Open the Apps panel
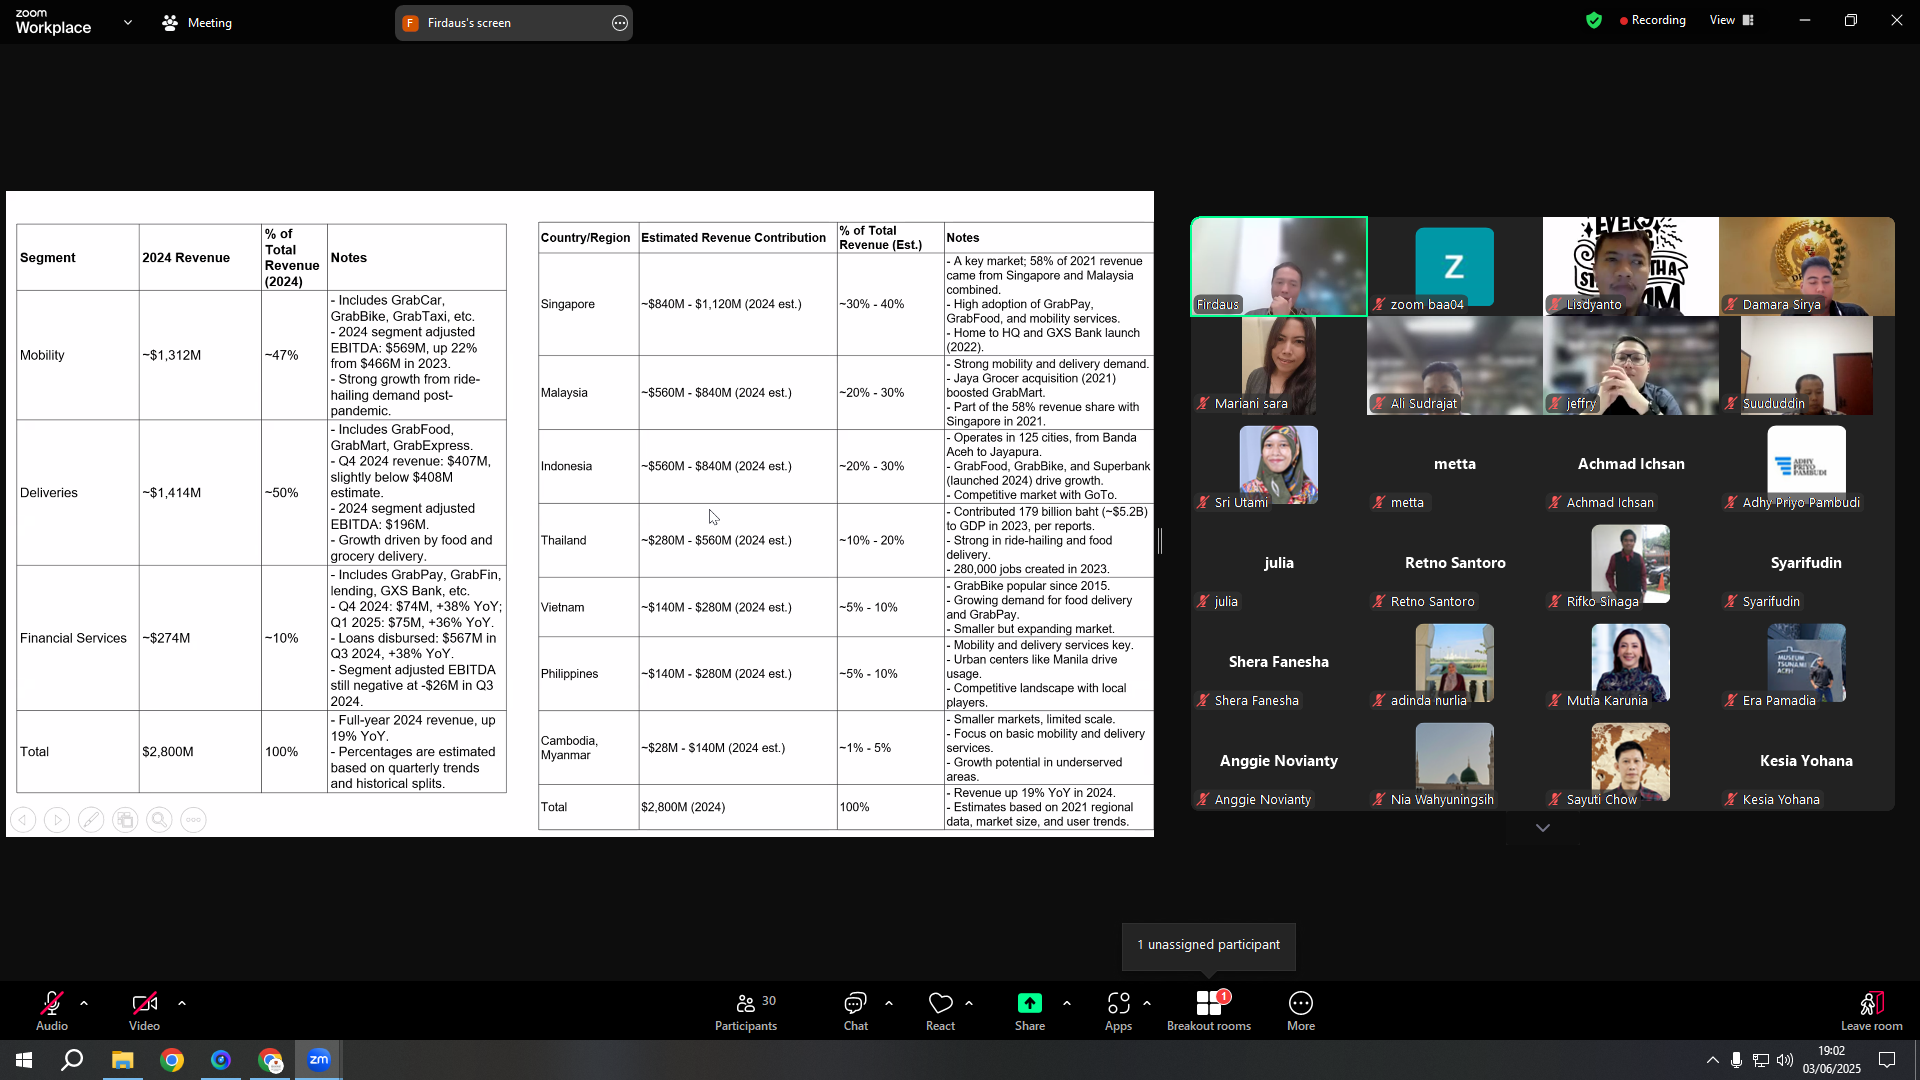This screenshot has height=1080, width=1920. [1118, 1011]
